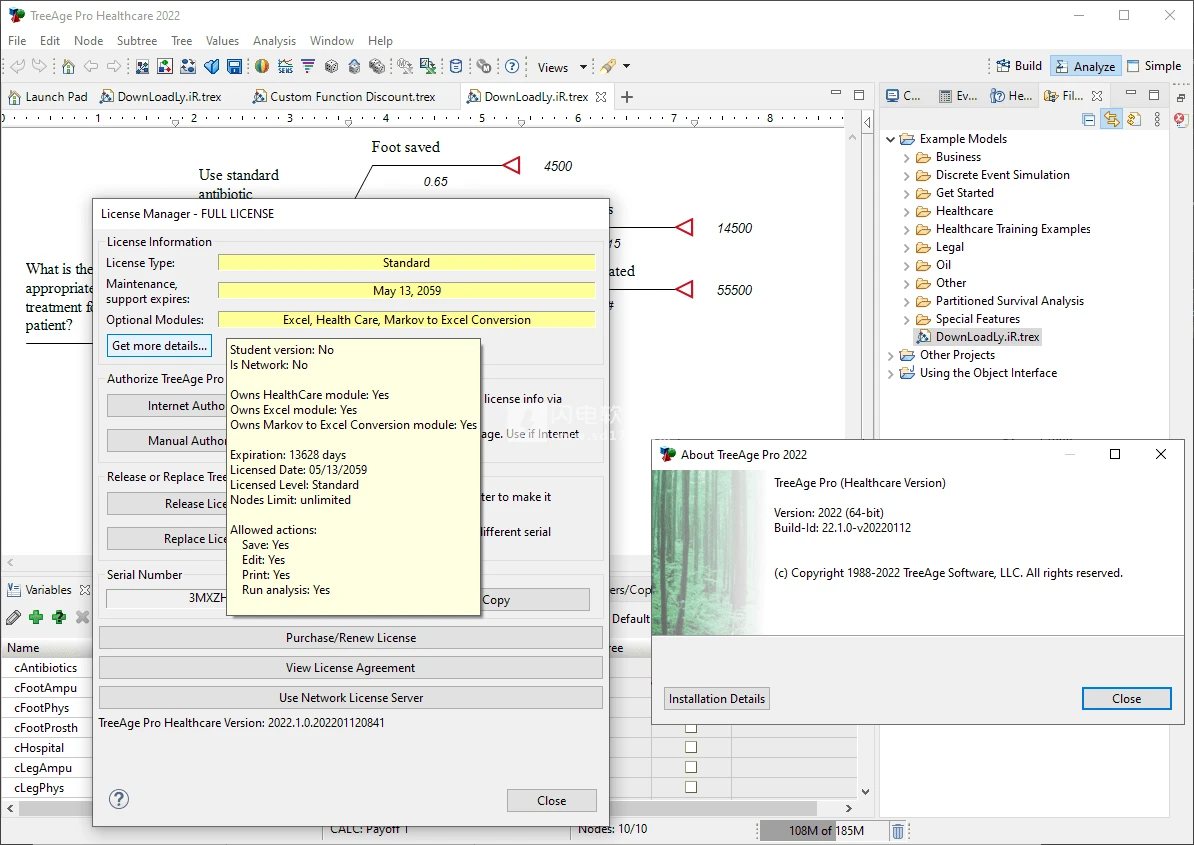Switch to Simple perspective

(1154, 66)
